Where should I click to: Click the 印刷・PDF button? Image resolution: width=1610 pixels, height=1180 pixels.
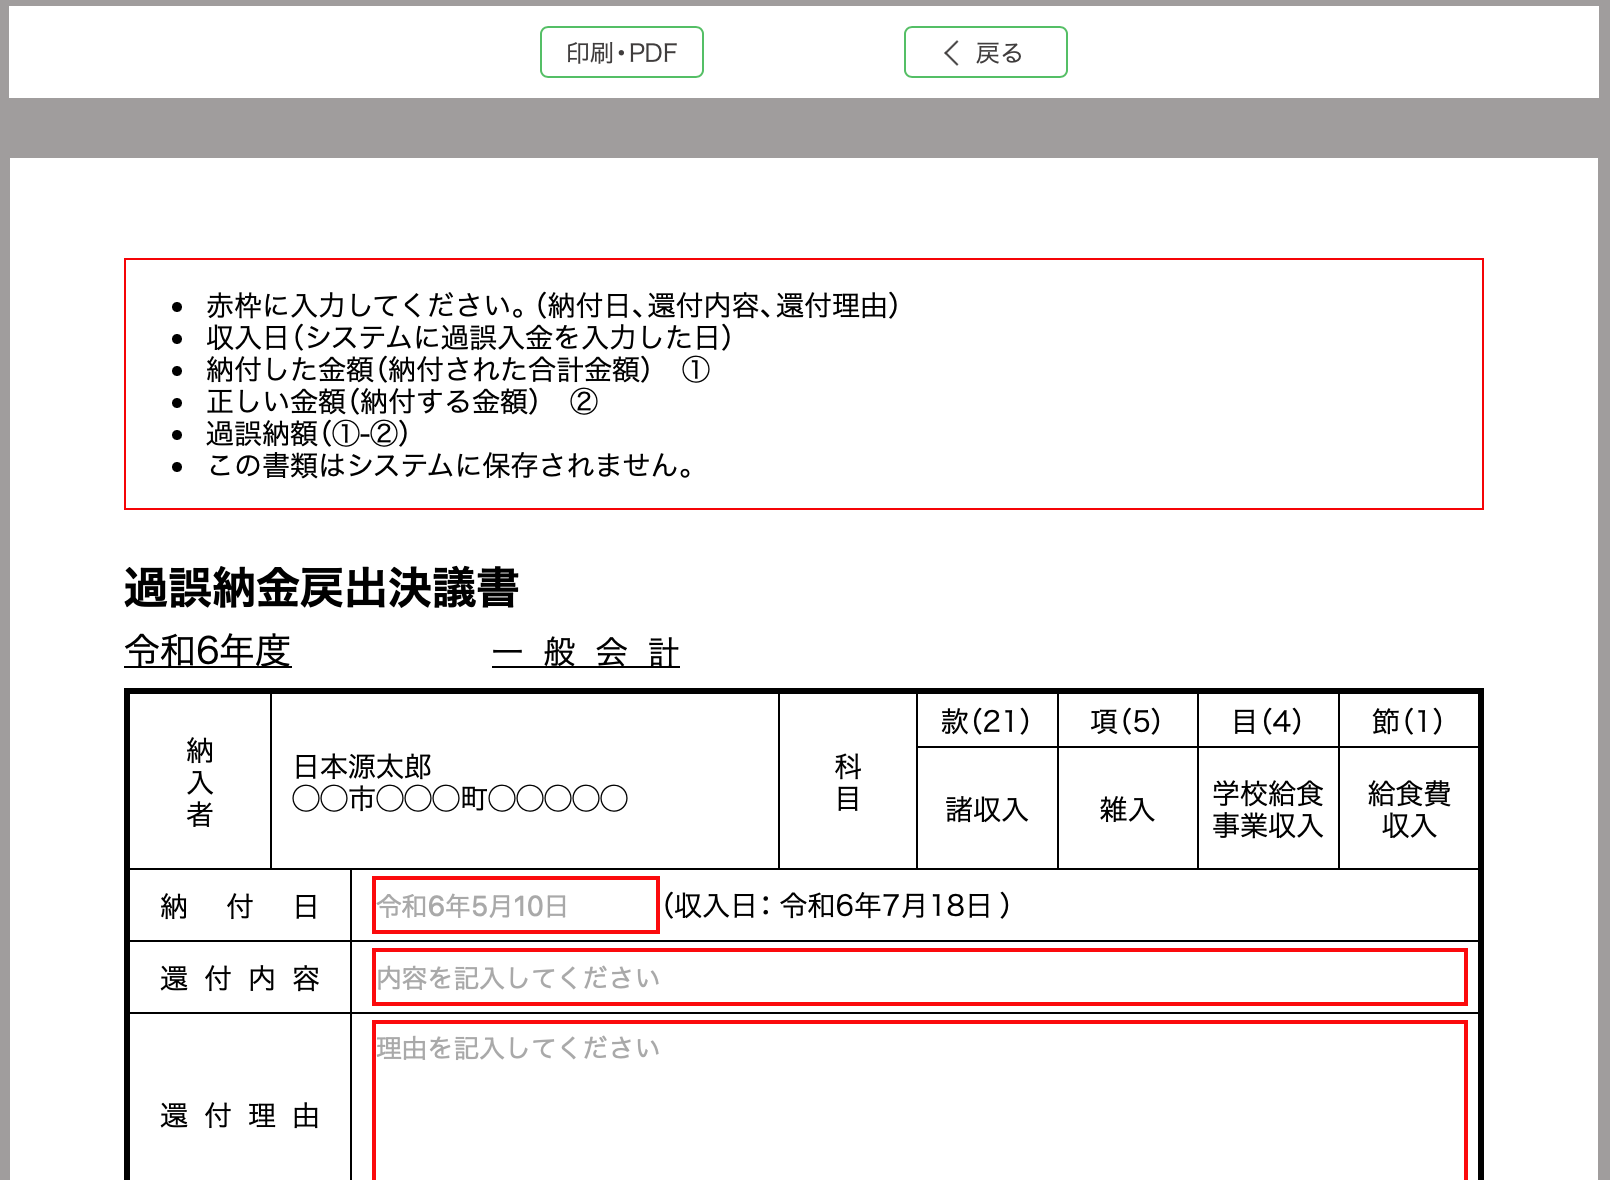621,52
